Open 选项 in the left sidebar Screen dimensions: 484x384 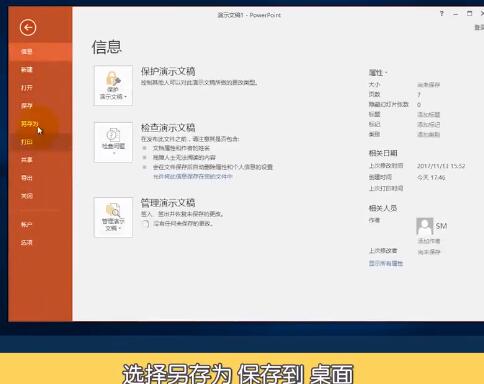[x=40, y=243]
